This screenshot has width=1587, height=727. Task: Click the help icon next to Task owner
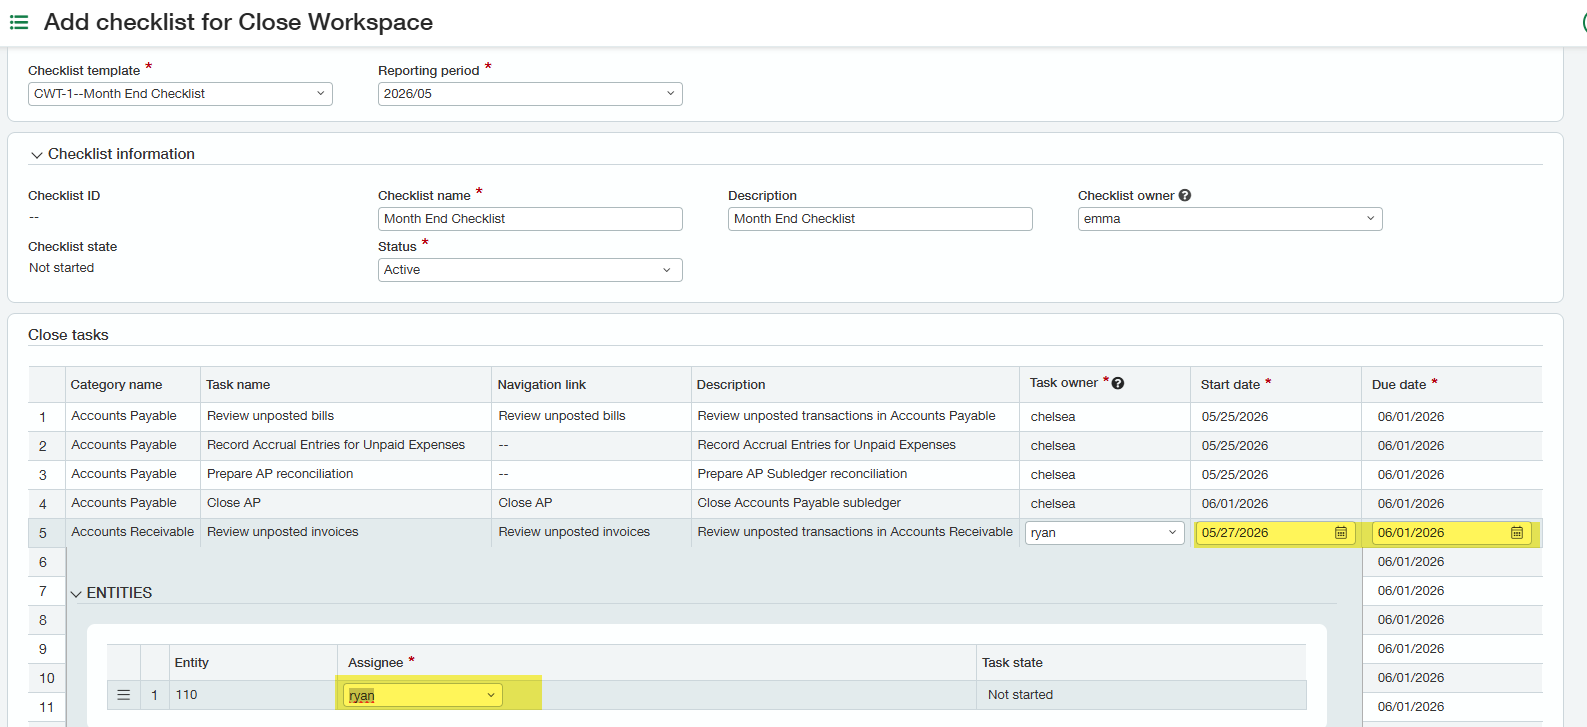pos(1118,383)
